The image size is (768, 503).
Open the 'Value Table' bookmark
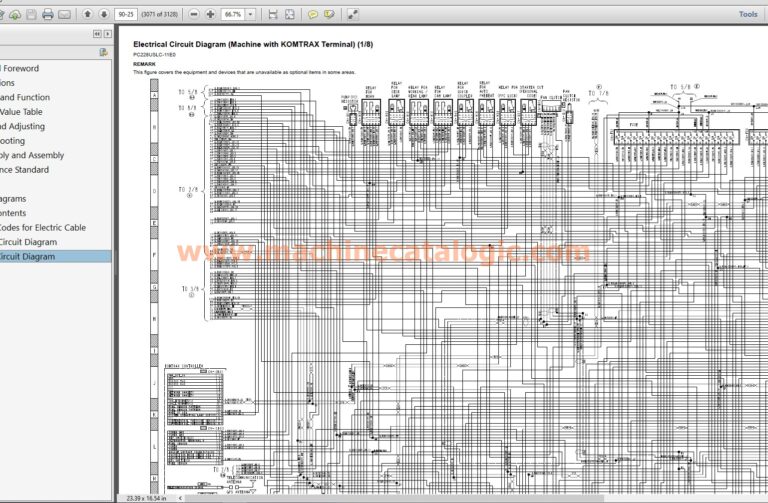(21, 112)
